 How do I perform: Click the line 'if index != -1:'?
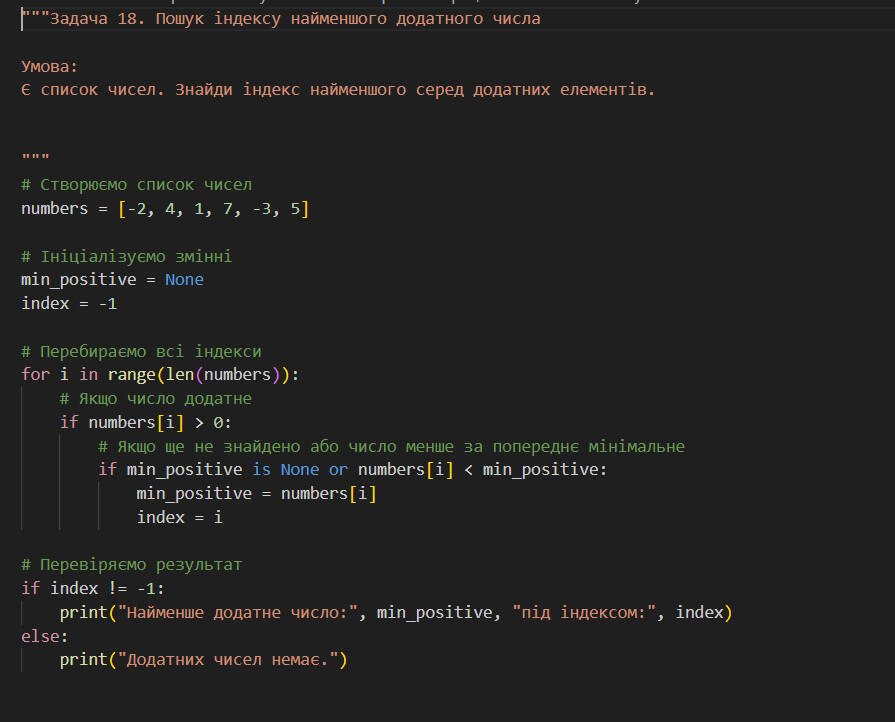tap(92, 588)
